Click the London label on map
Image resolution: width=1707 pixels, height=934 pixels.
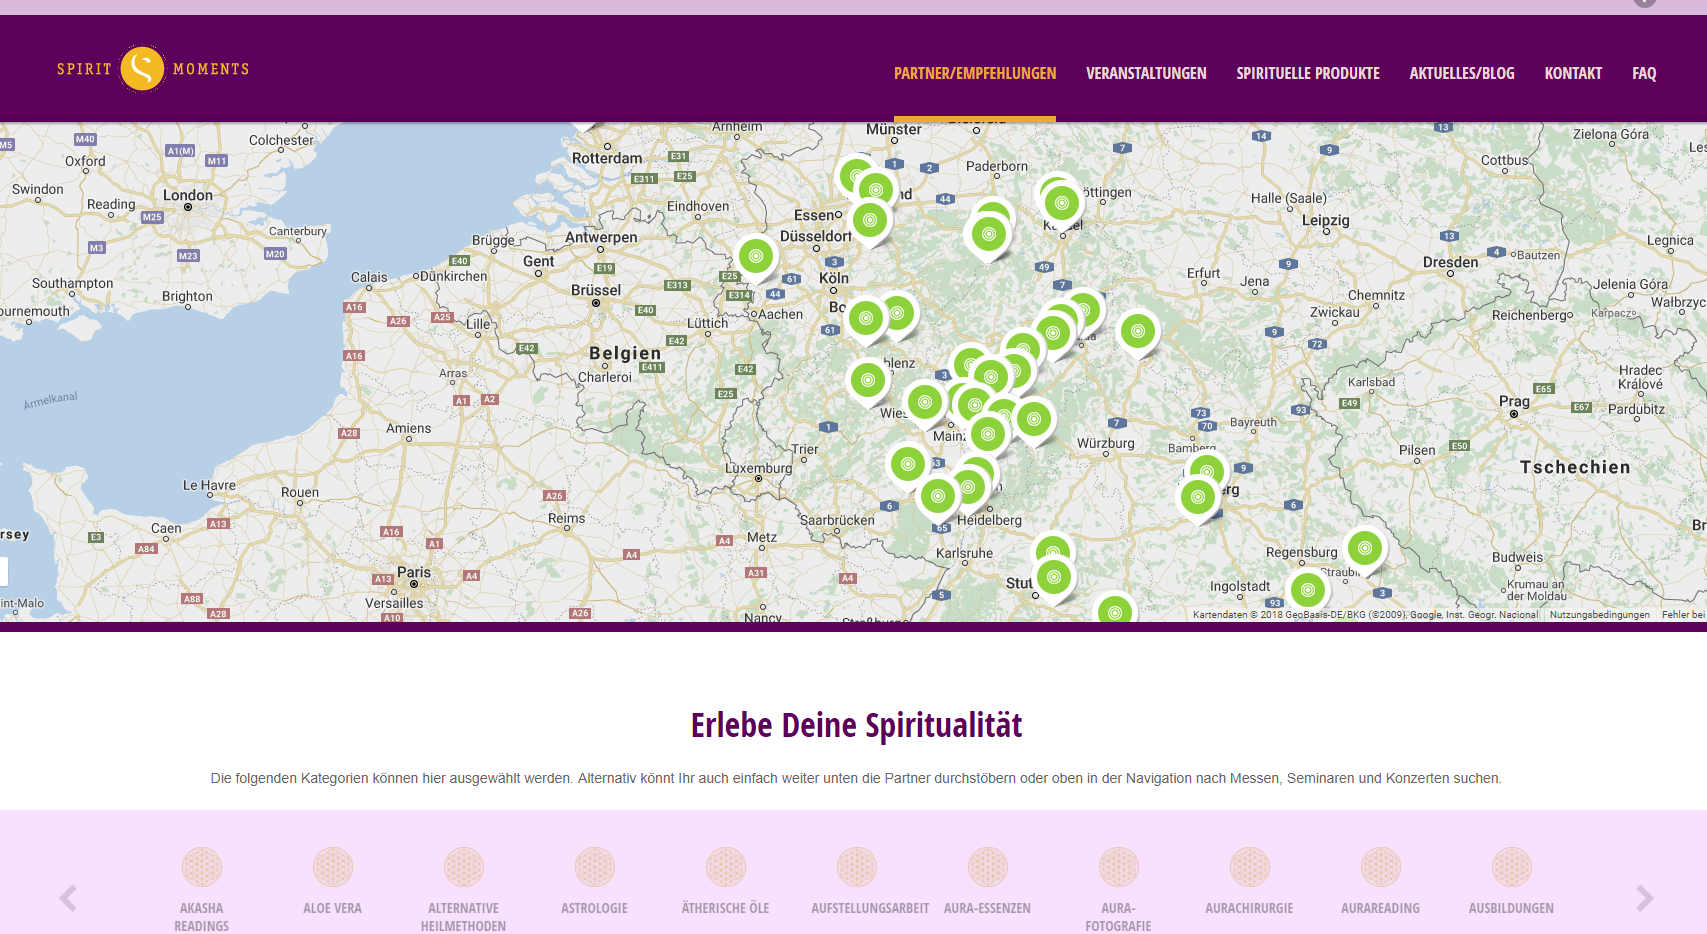tap(188, 195)
